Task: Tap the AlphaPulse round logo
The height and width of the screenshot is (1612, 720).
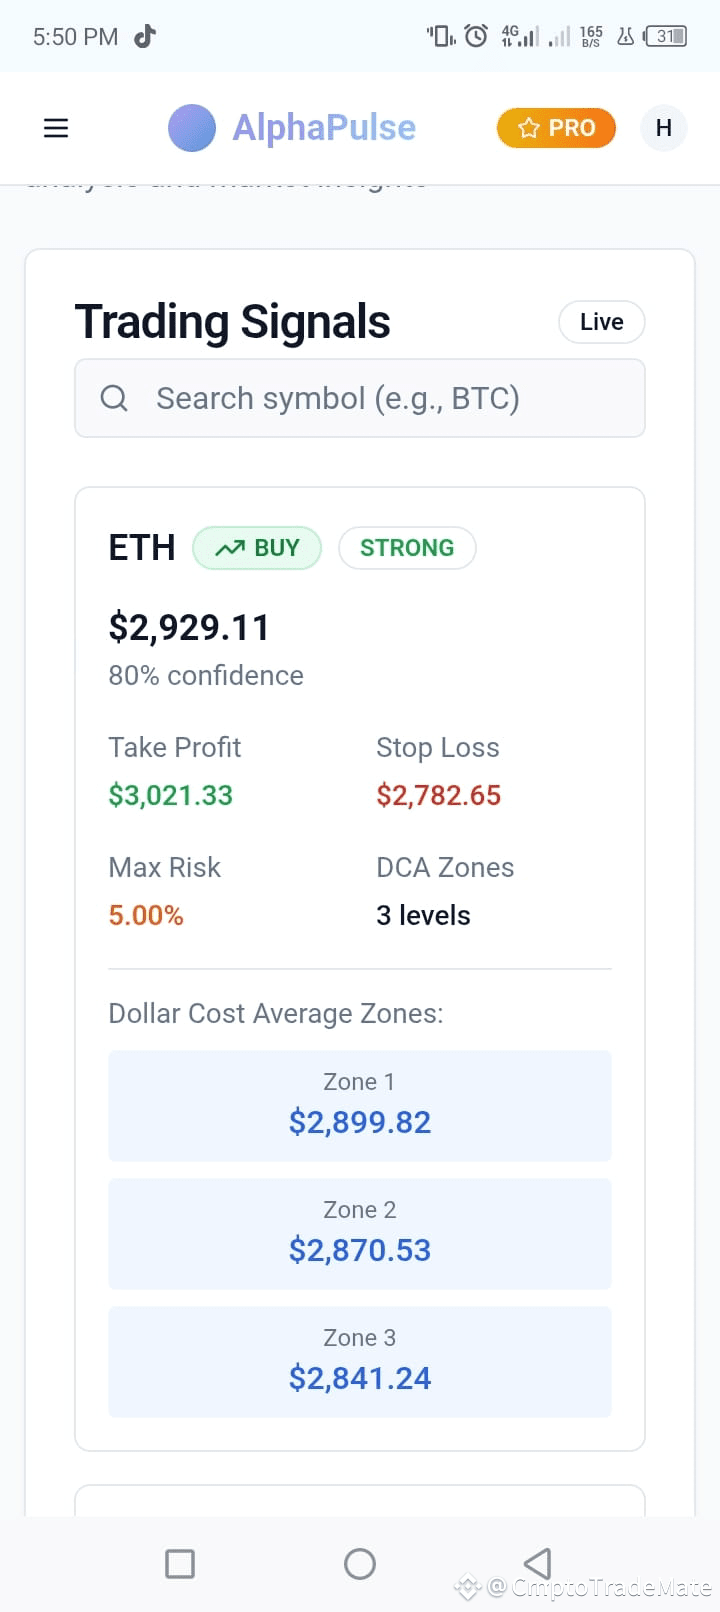Action: (x=192, y=128)
